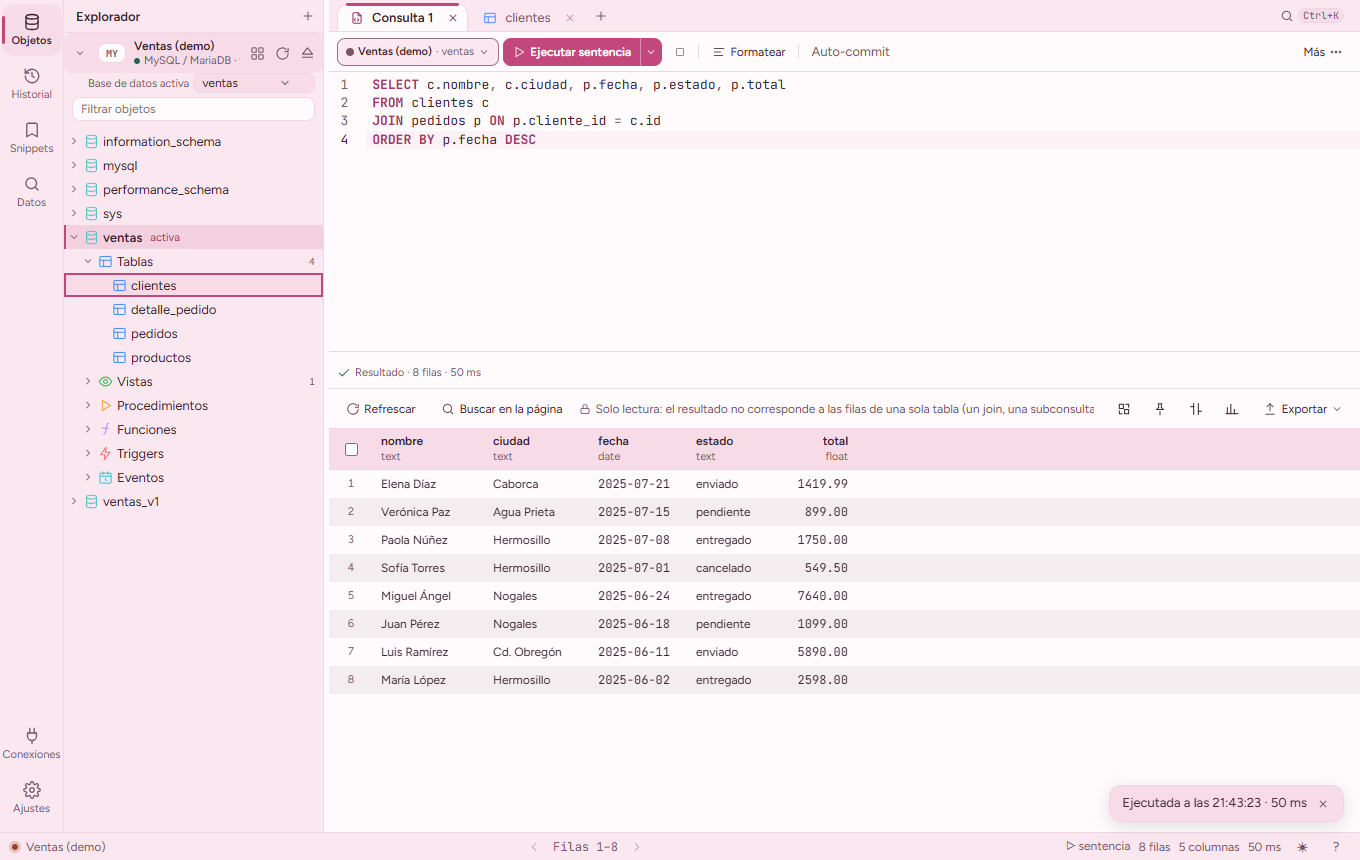Open the Historial sidebar panel
1360x860 pixels.
click(31, 83)
